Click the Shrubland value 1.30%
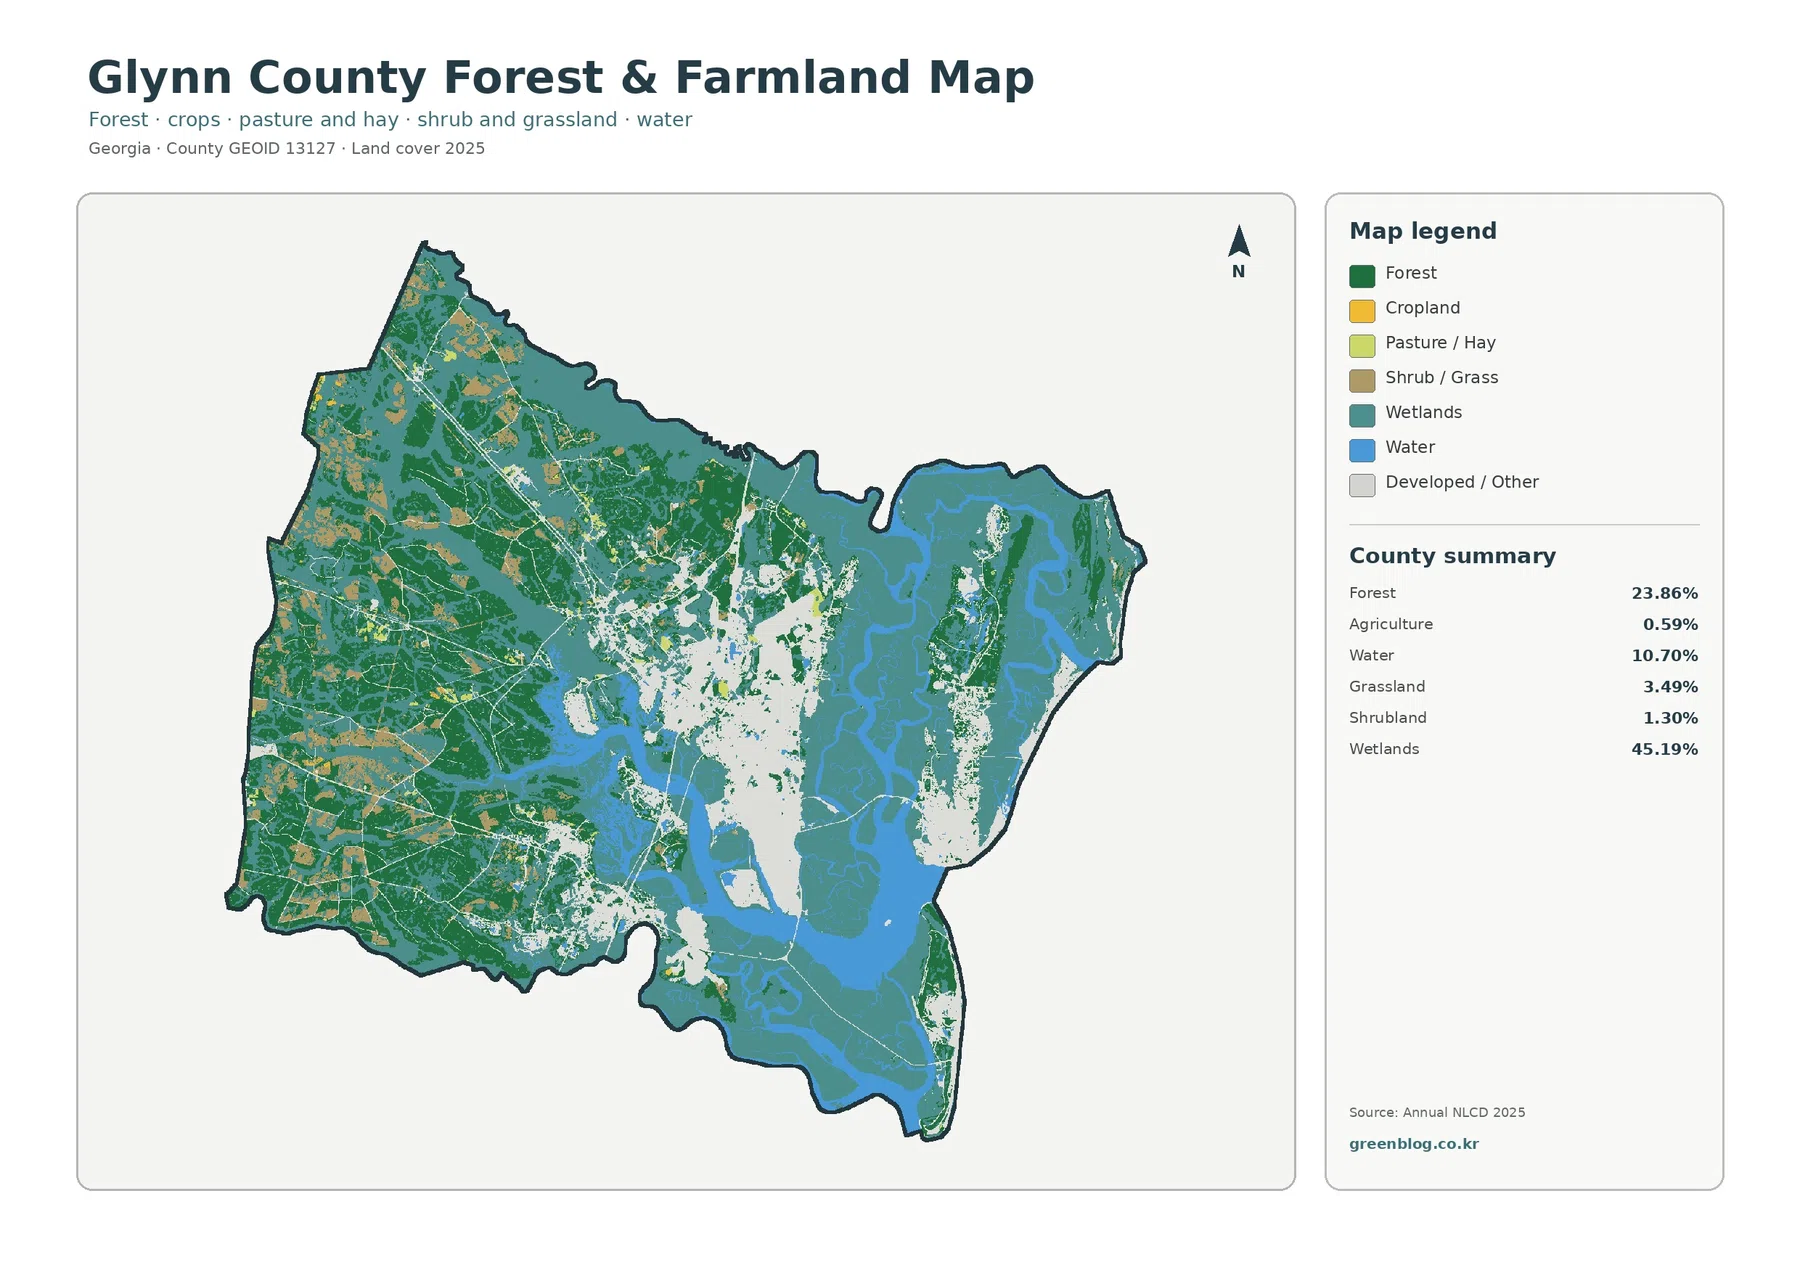 (x=1670, y=718)
